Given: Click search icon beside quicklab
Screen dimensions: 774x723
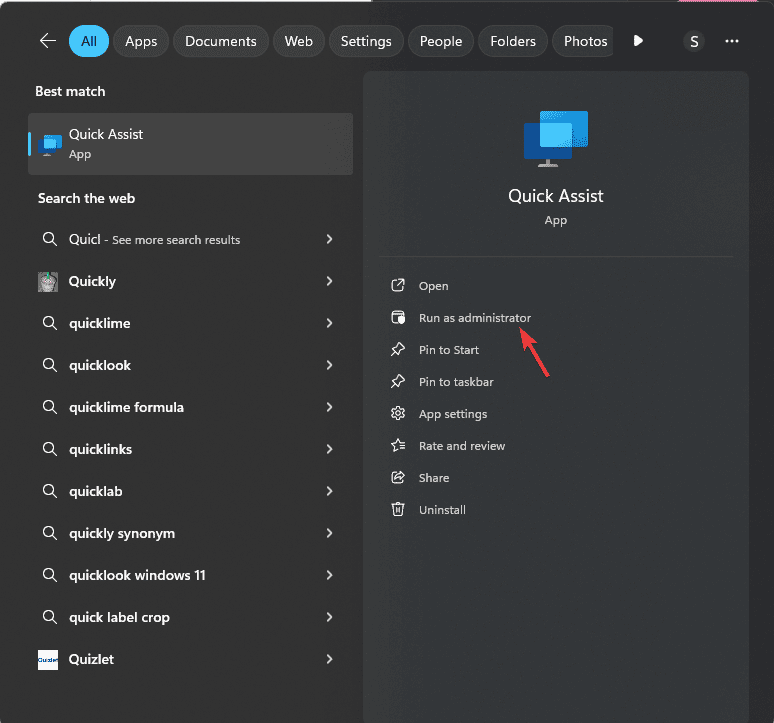Looking at the screenshot, I should click(49, 491).
